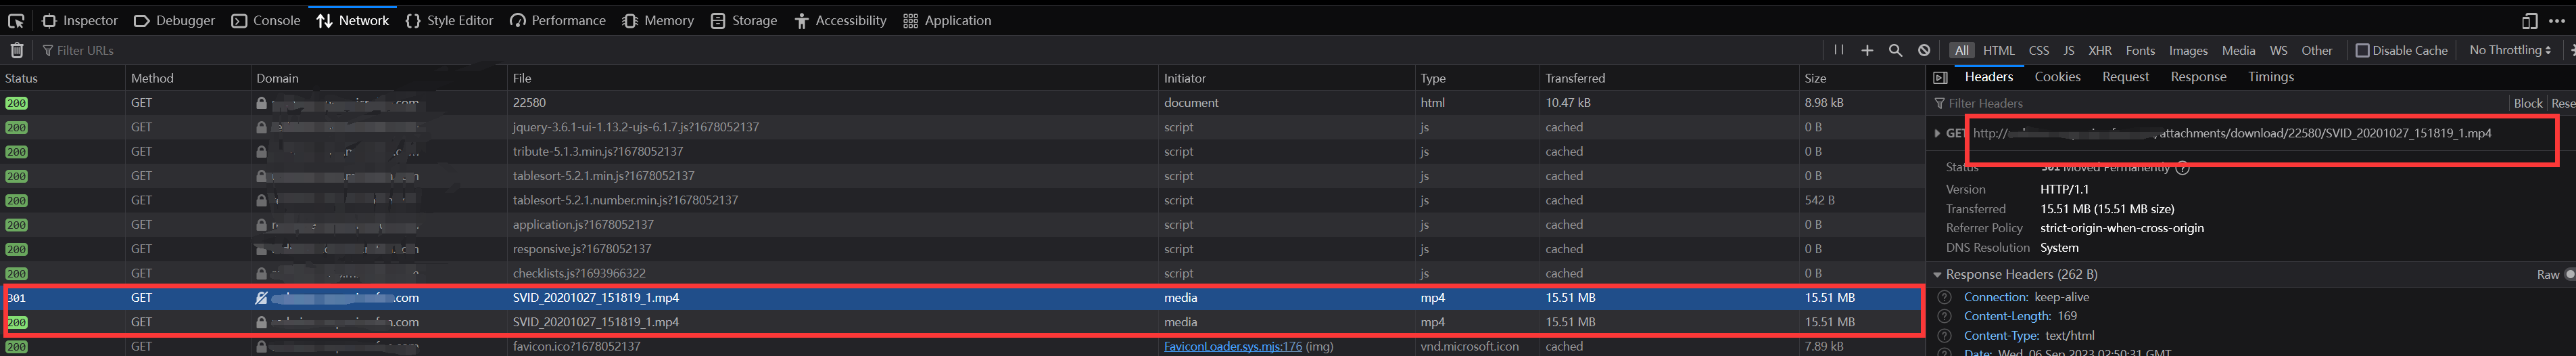Open the Cookies details tab

click(x=2057, y=77)
